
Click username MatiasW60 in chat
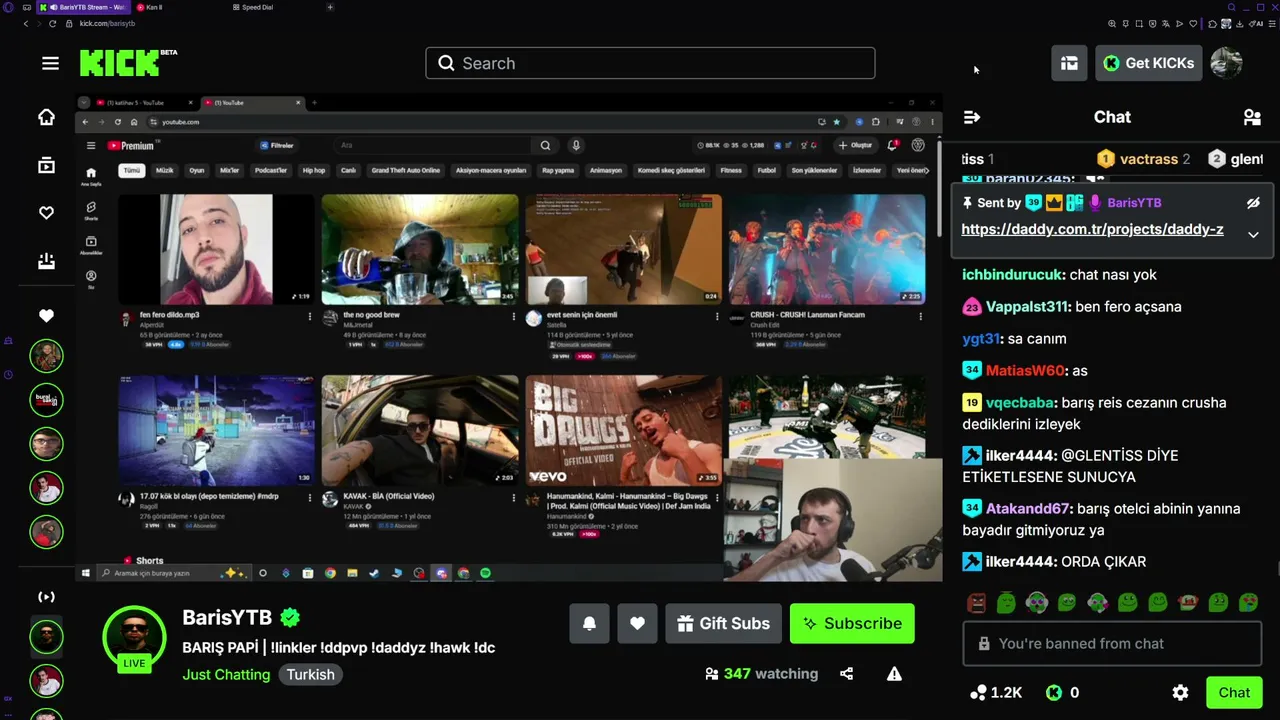pos(1025,370)
